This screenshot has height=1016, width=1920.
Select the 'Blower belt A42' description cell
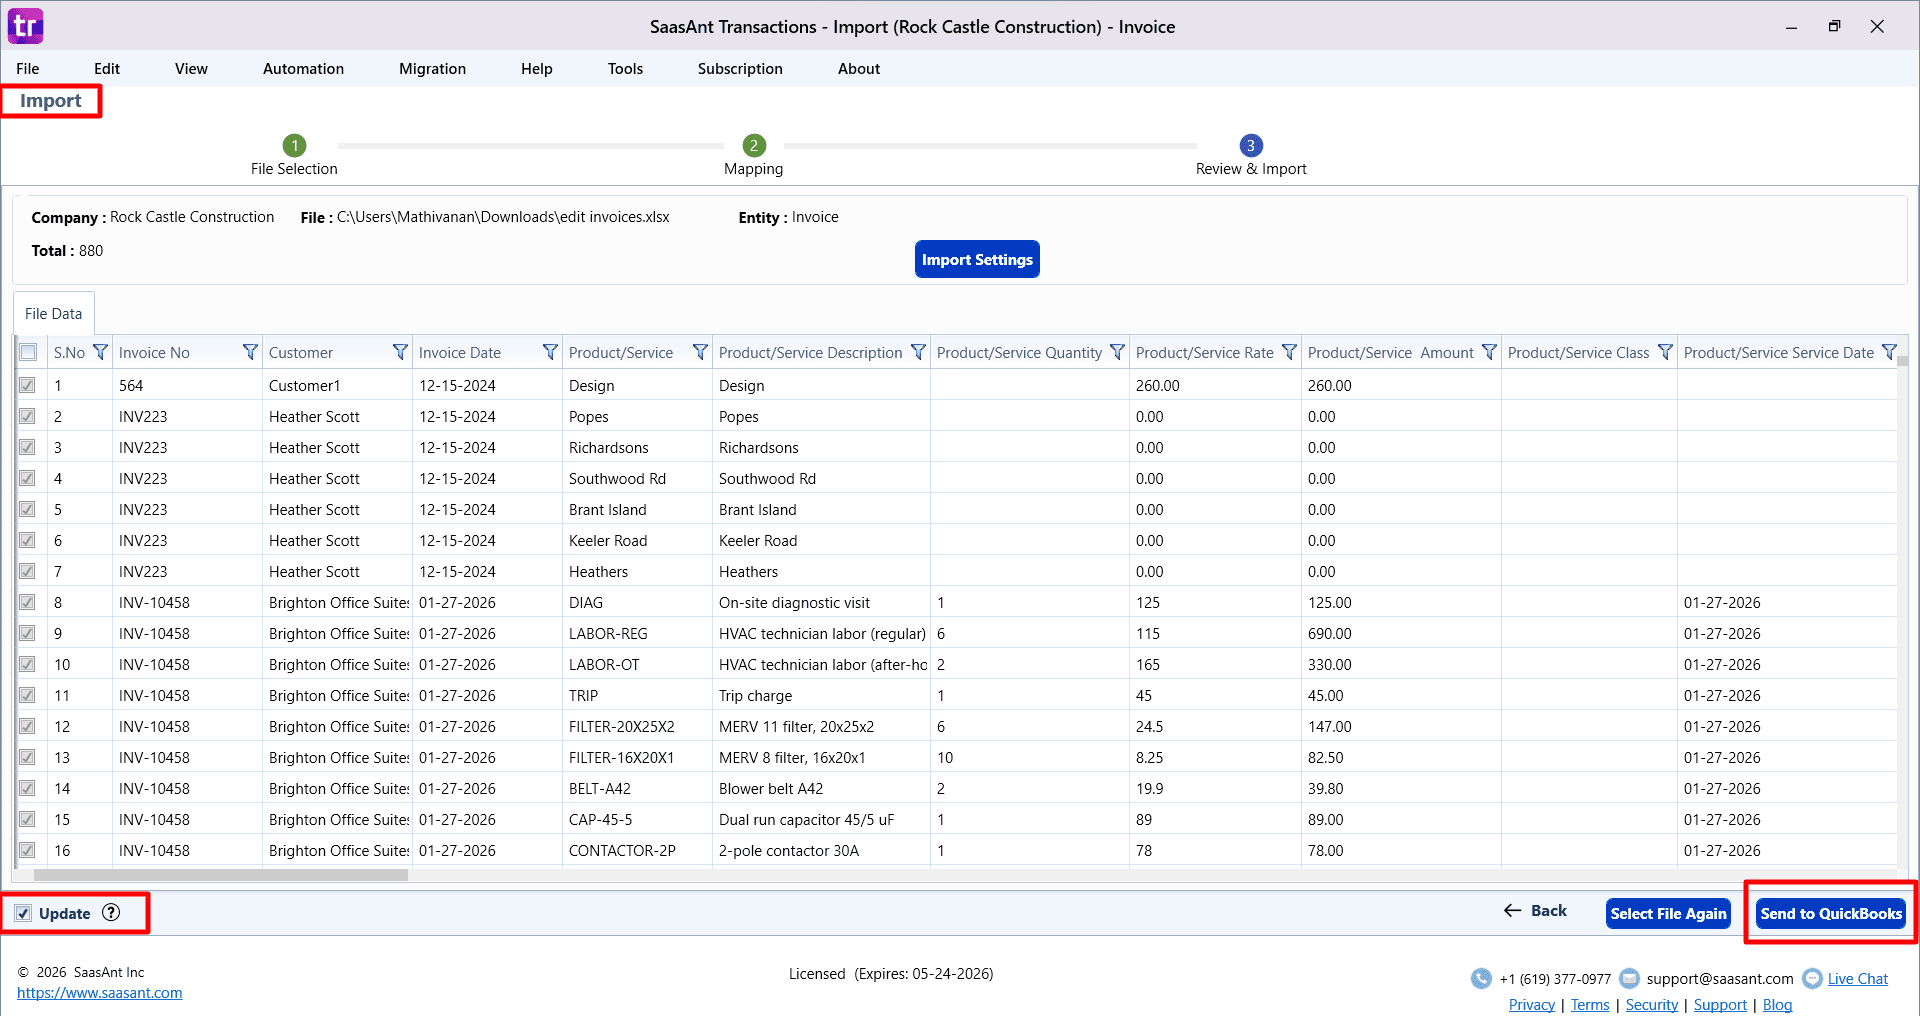pyautogui.click(x=821, y=788)
